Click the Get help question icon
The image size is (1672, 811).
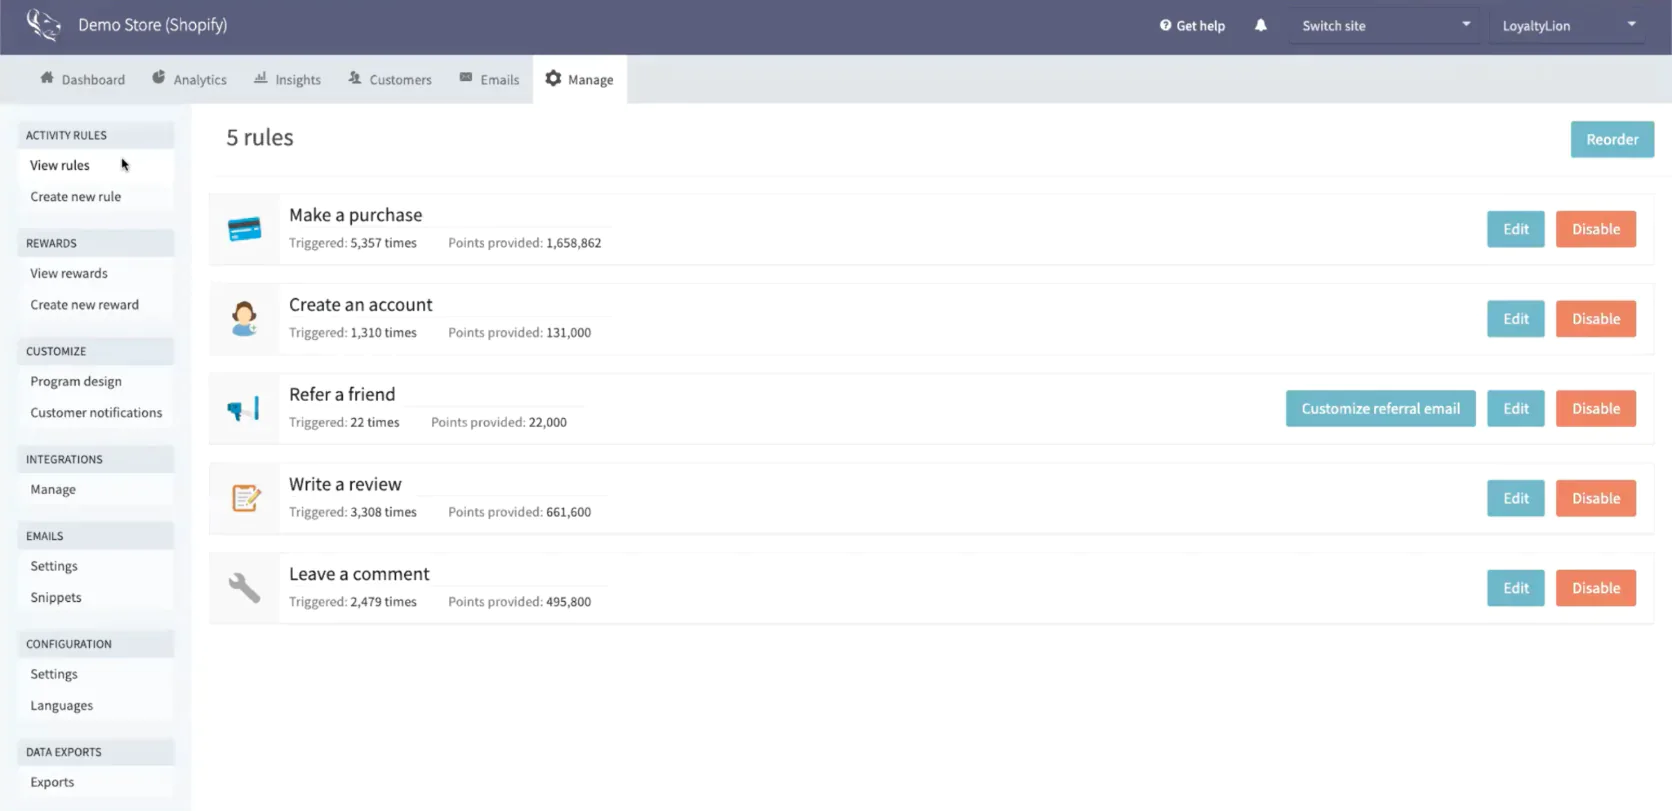[1165, 26]
